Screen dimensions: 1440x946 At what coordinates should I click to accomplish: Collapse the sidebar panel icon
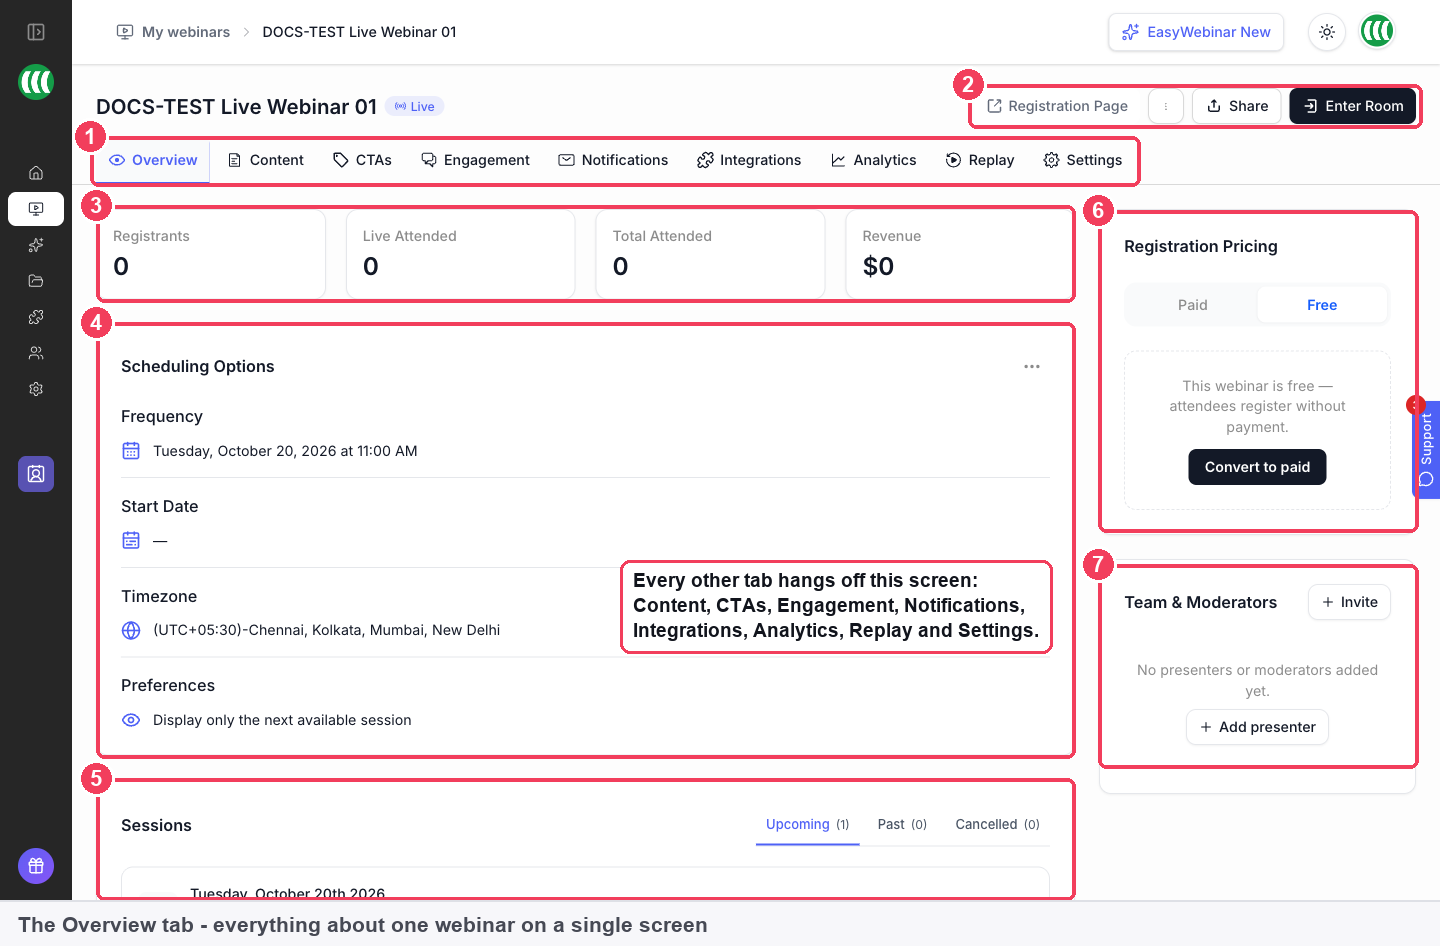coord(36,32)
